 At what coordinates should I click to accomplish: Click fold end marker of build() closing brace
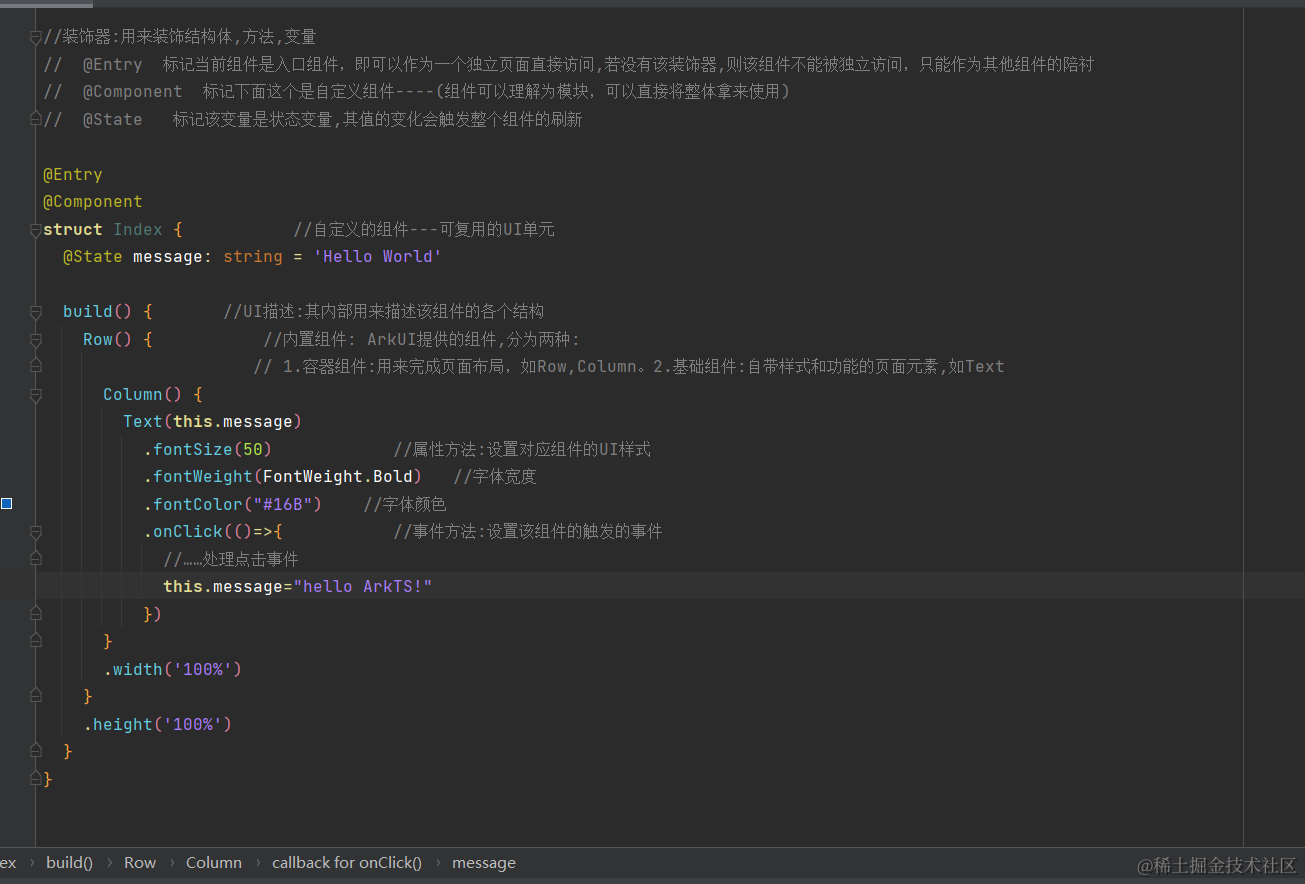tap(36, 751)
